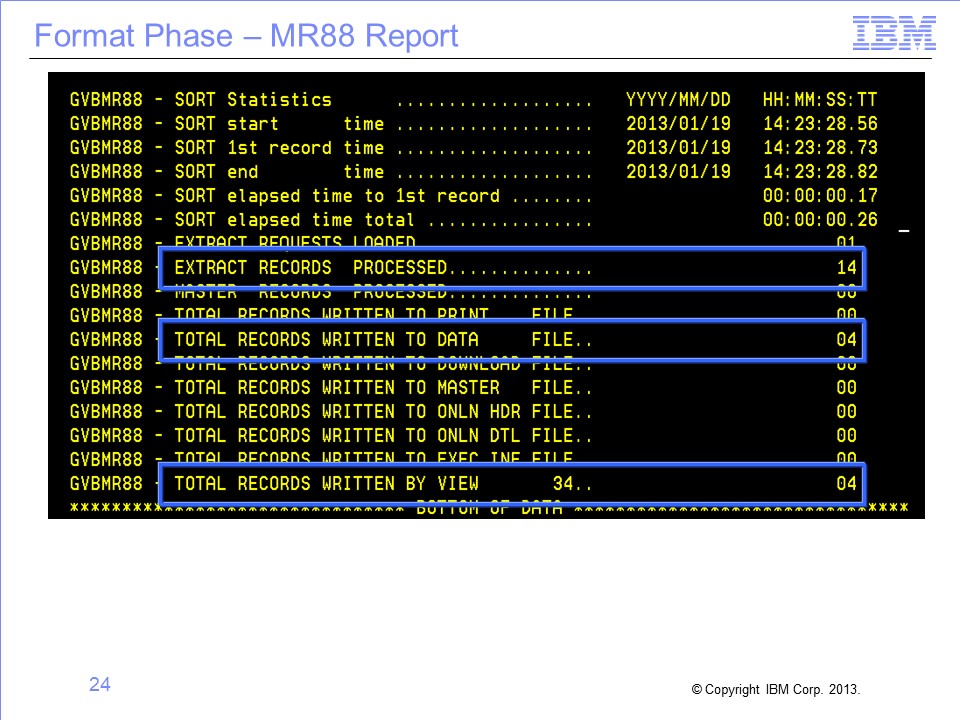Image resolution: width=960 pixels, height=720 pixels.
Task: Select the elapsed value 00:00:00.26
Action: [820, 220]
